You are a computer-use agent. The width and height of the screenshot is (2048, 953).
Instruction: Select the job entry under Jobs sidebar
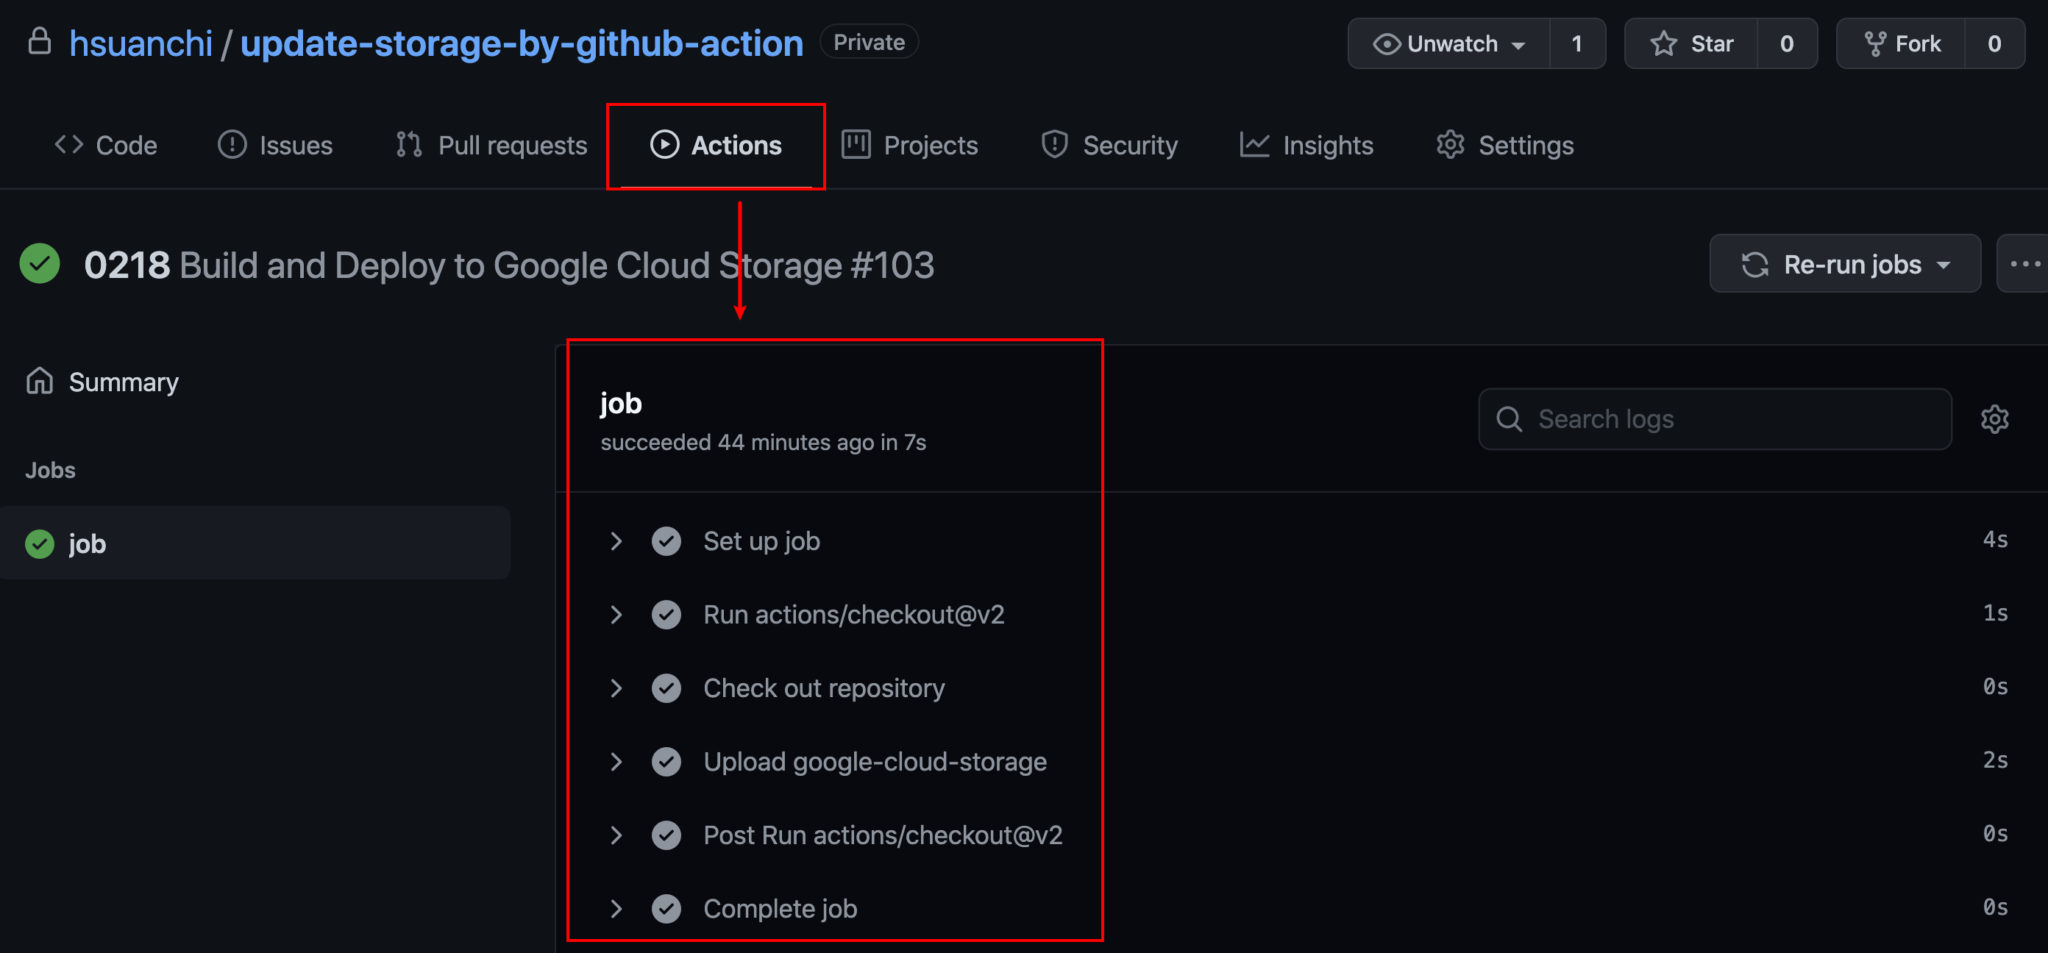pyautogui.click(x=87, y=543)
